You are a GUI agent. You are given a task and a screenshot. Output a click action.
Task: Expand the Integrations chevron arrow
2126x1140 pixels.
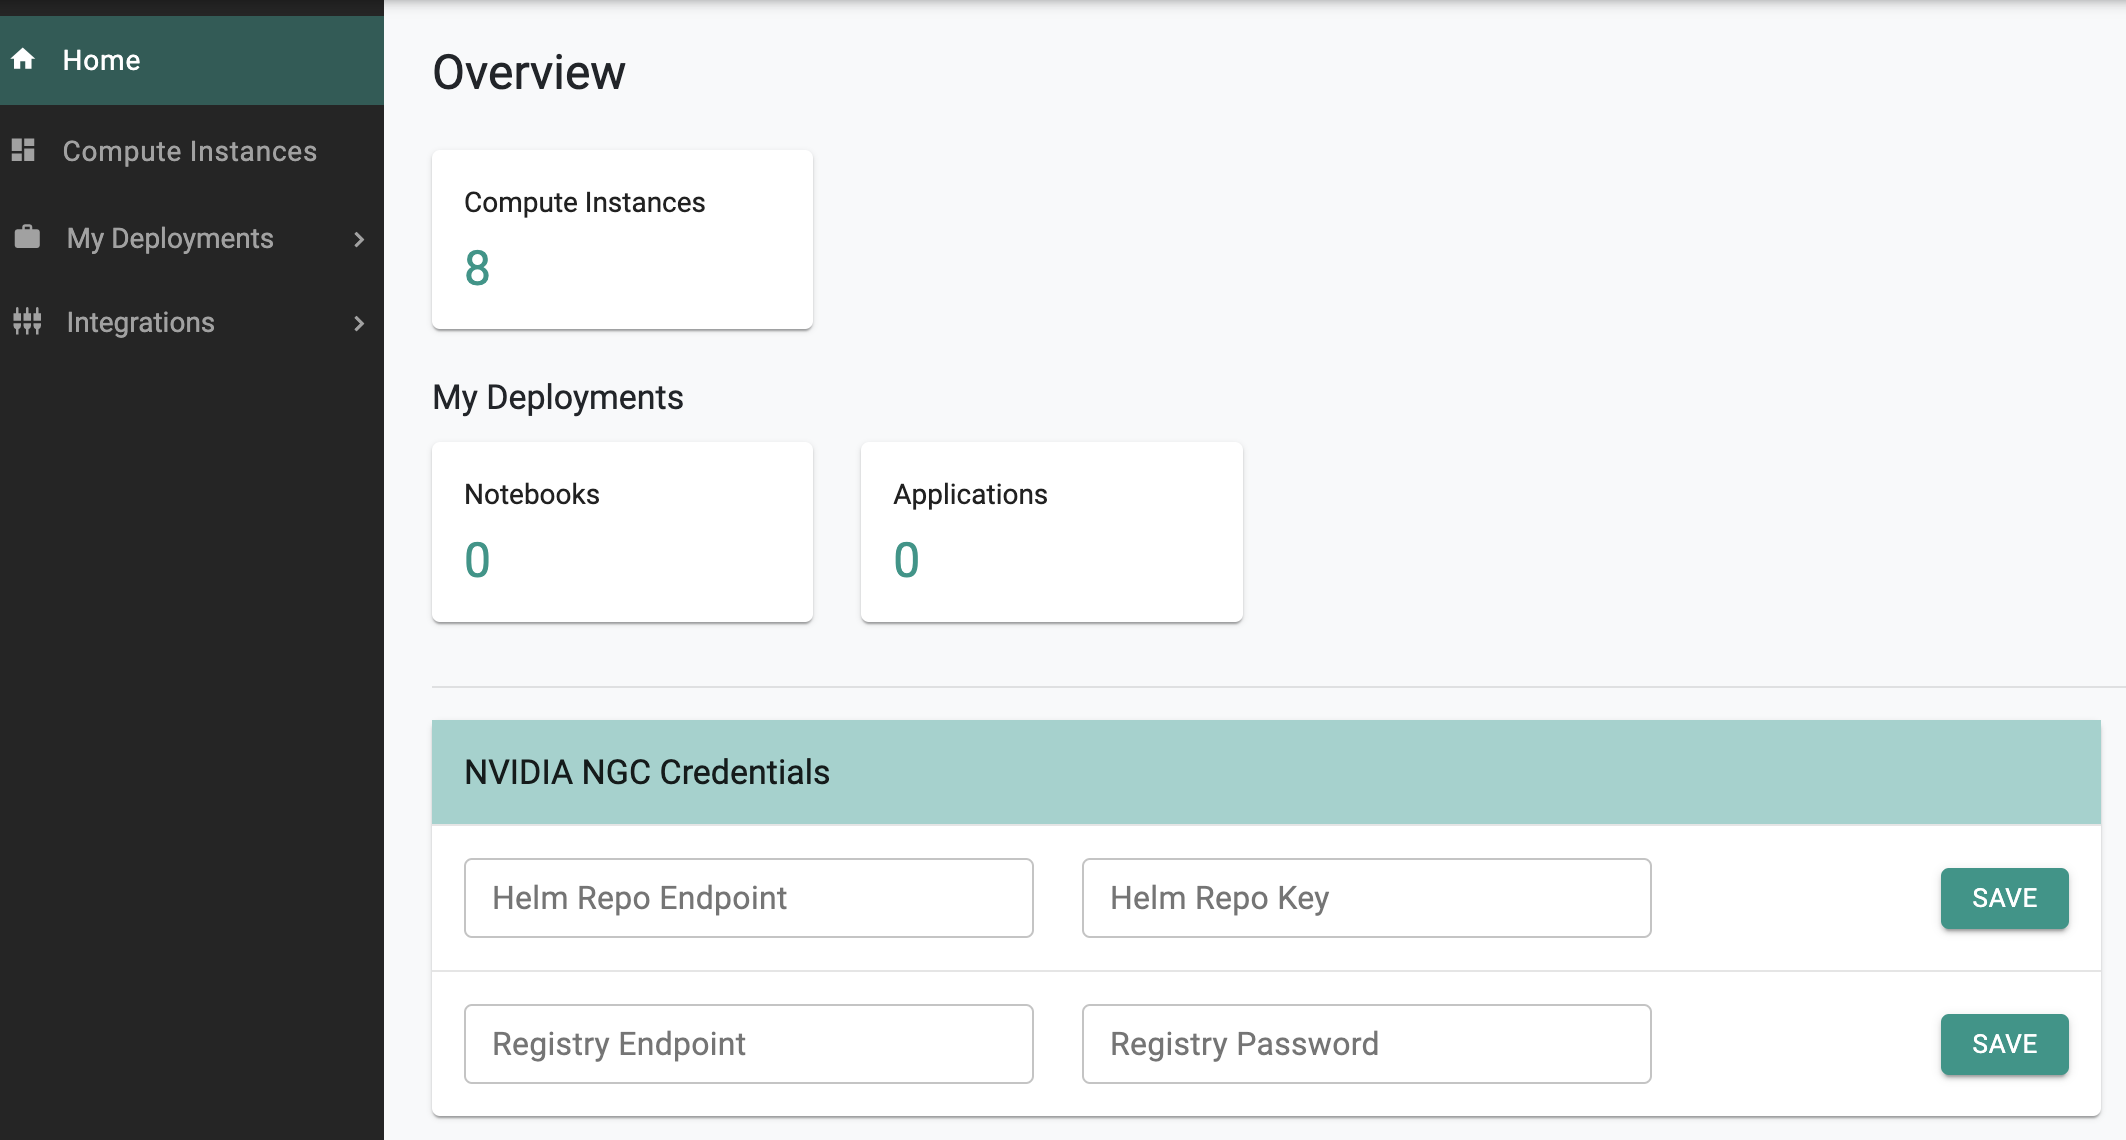coord(359,323)
